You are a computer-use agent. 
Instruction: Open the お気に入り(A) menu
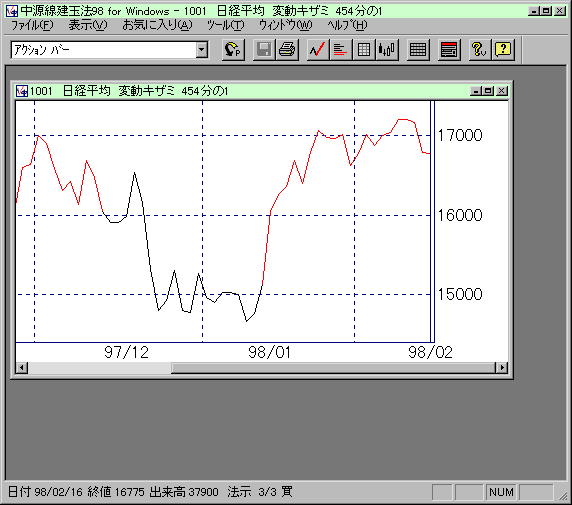pyautogui.click(x=157, y=25)
